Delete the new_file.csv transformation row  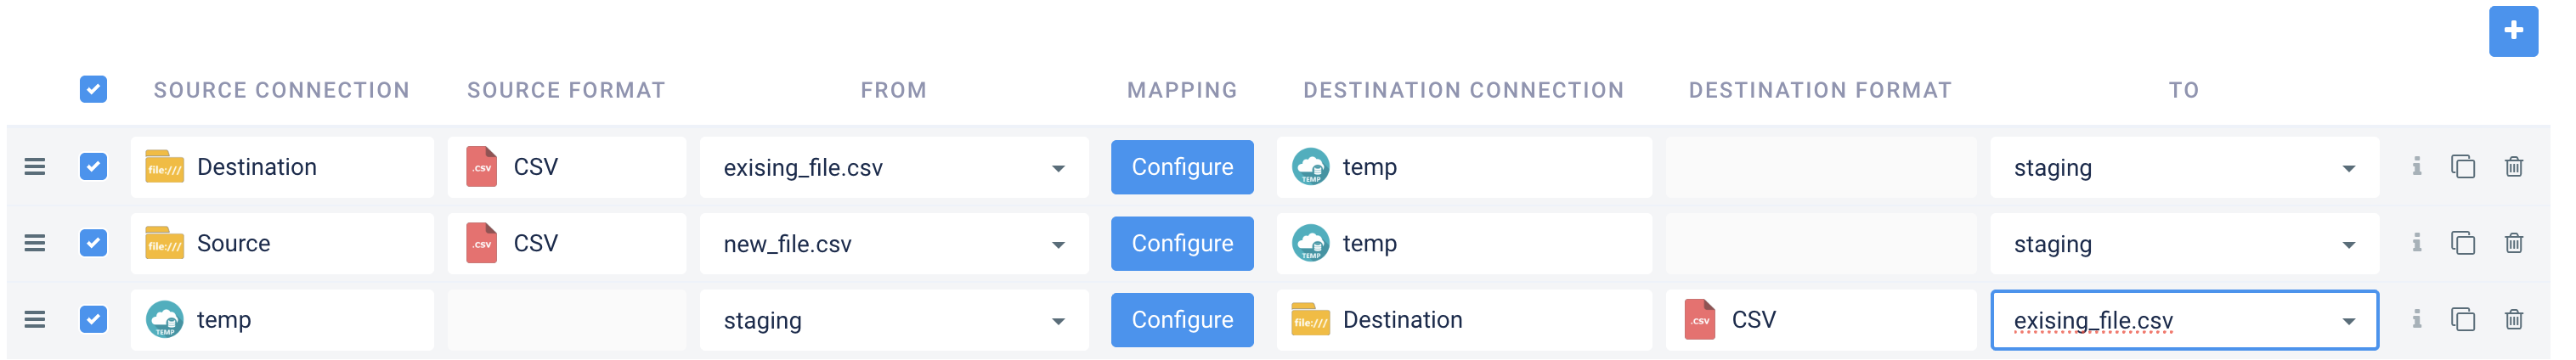pyautogui.click(x=2513, y=243)
